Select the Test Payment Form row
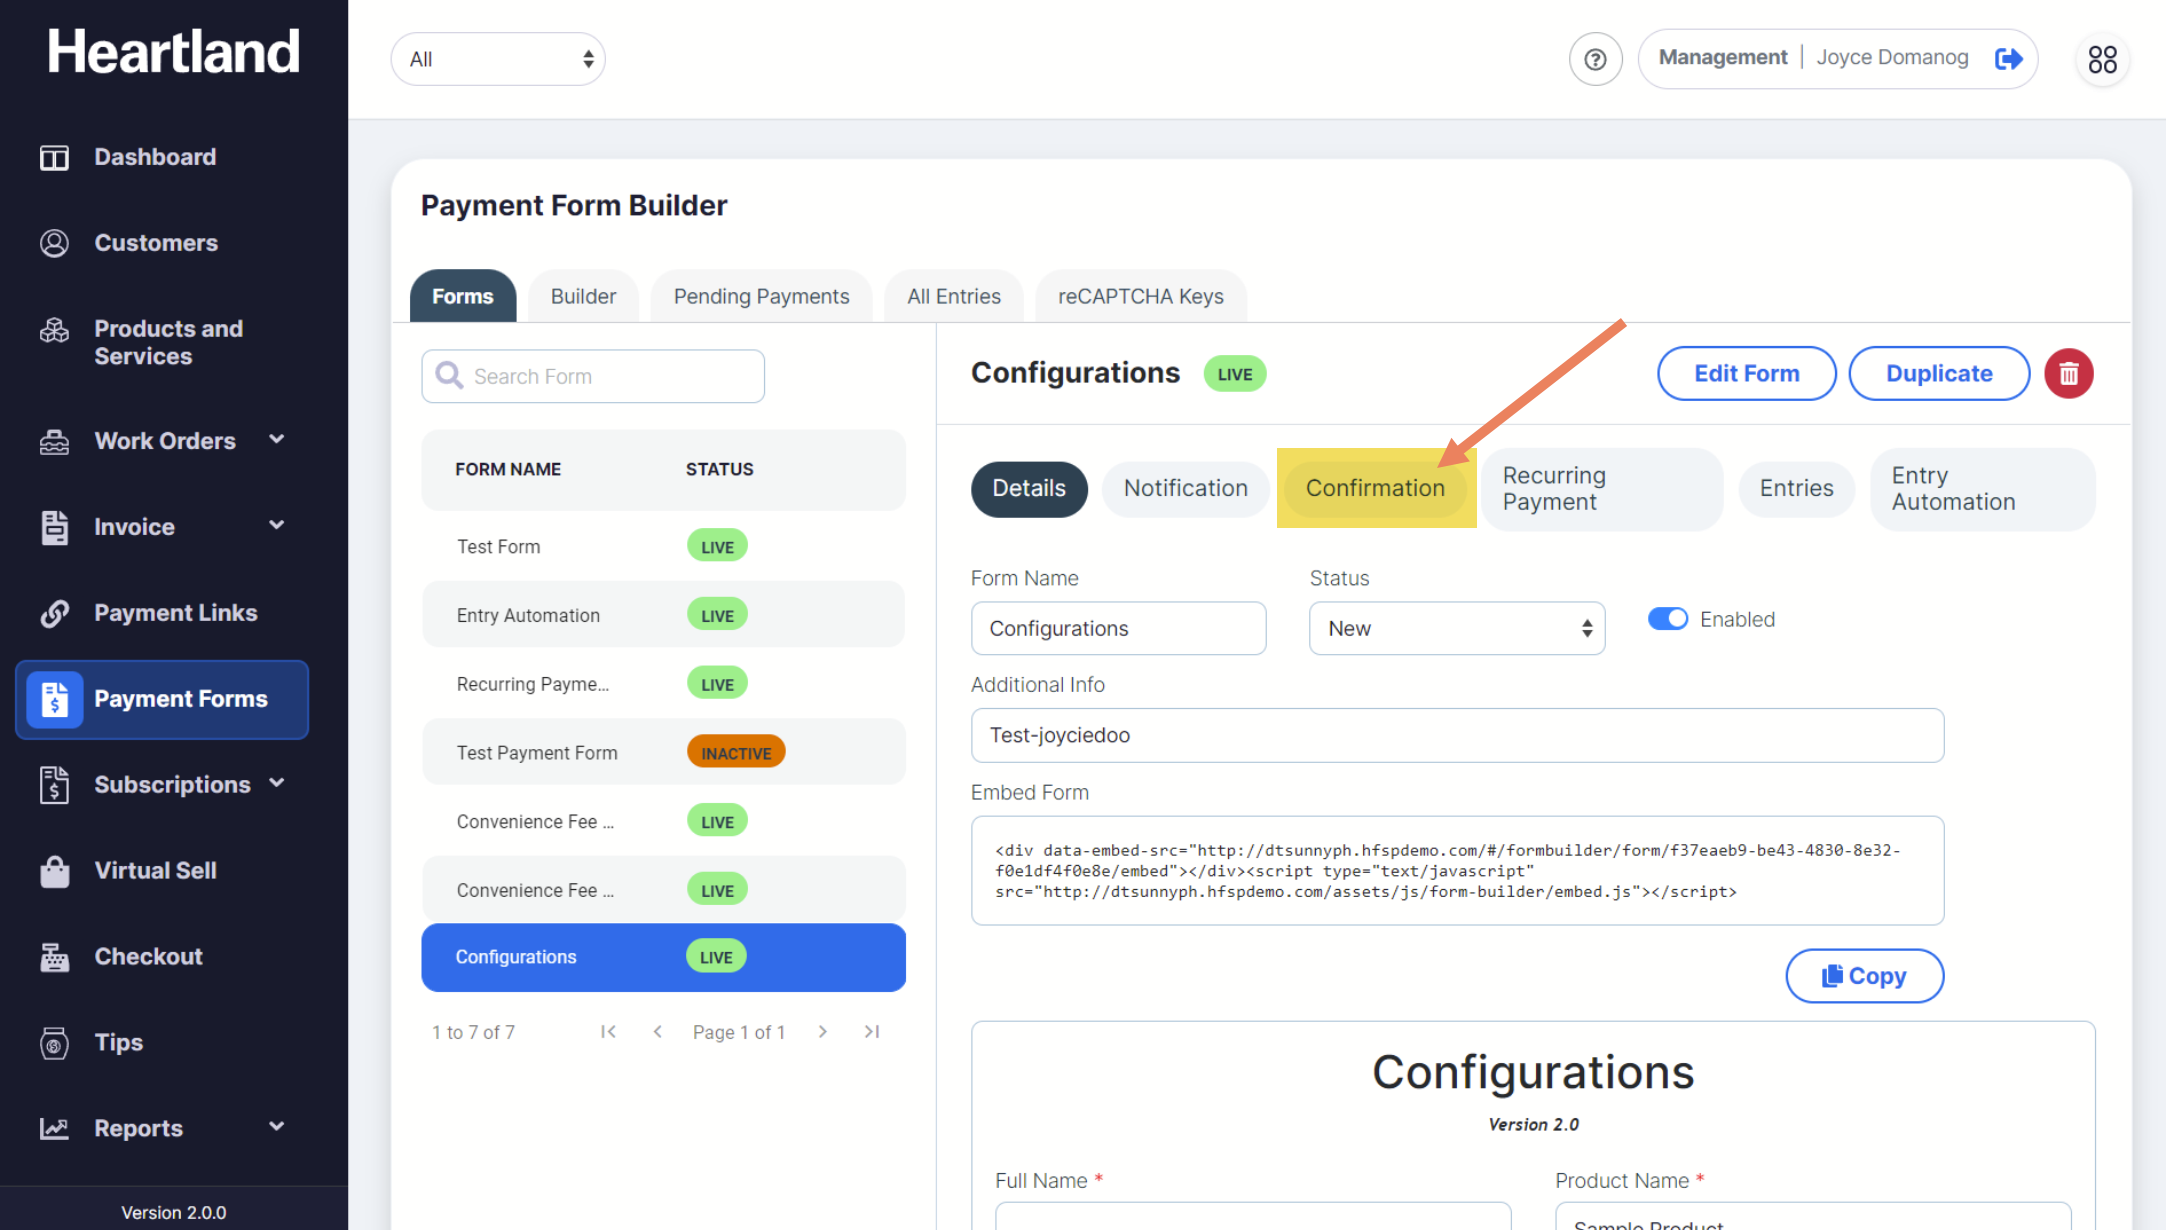Image resolution: width=2166 pixels, height=1230 pixels. coord(537,753)
